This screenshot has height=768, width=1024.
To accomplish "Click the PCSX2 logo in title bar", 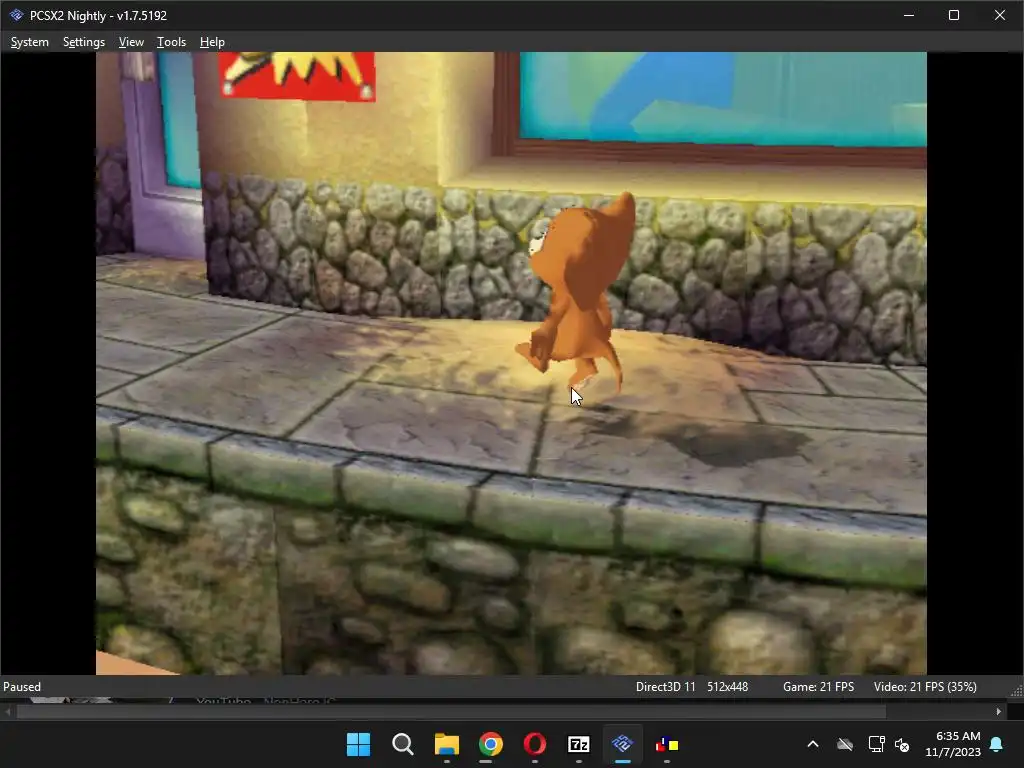I will click(x=16, y=15).
